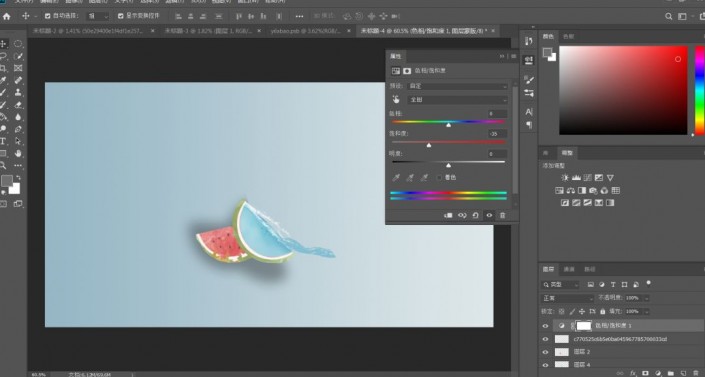705x377 pixels.
Task: Click the Saturation value field showing -35
Action: pos(497,134)
